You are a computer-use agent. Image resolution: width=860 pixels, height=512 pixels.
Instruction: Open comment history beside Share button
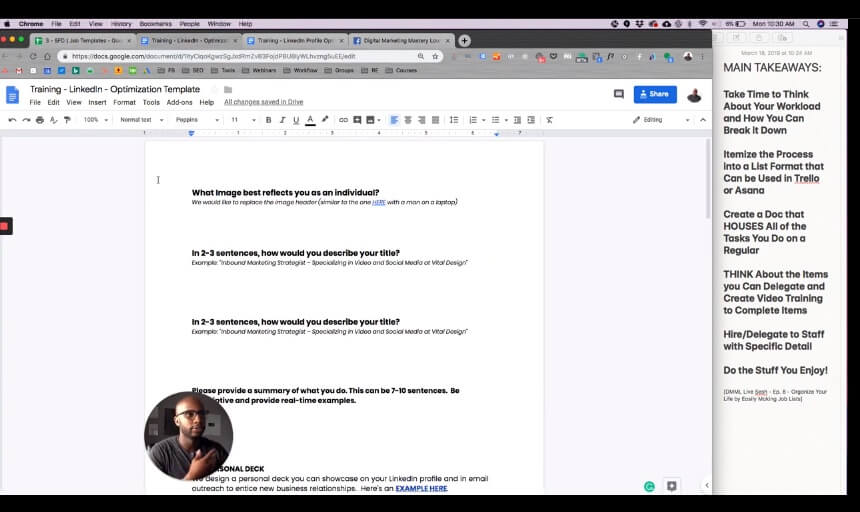619,94
